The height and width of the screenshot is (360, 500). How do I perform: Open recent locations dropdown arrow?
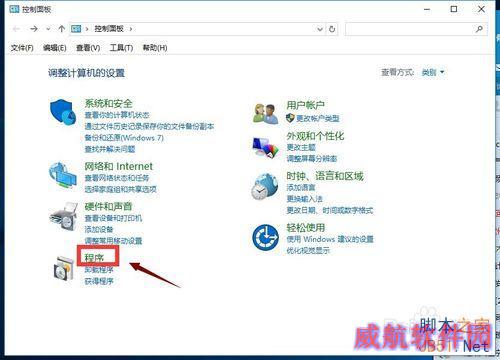click(48, 29)
